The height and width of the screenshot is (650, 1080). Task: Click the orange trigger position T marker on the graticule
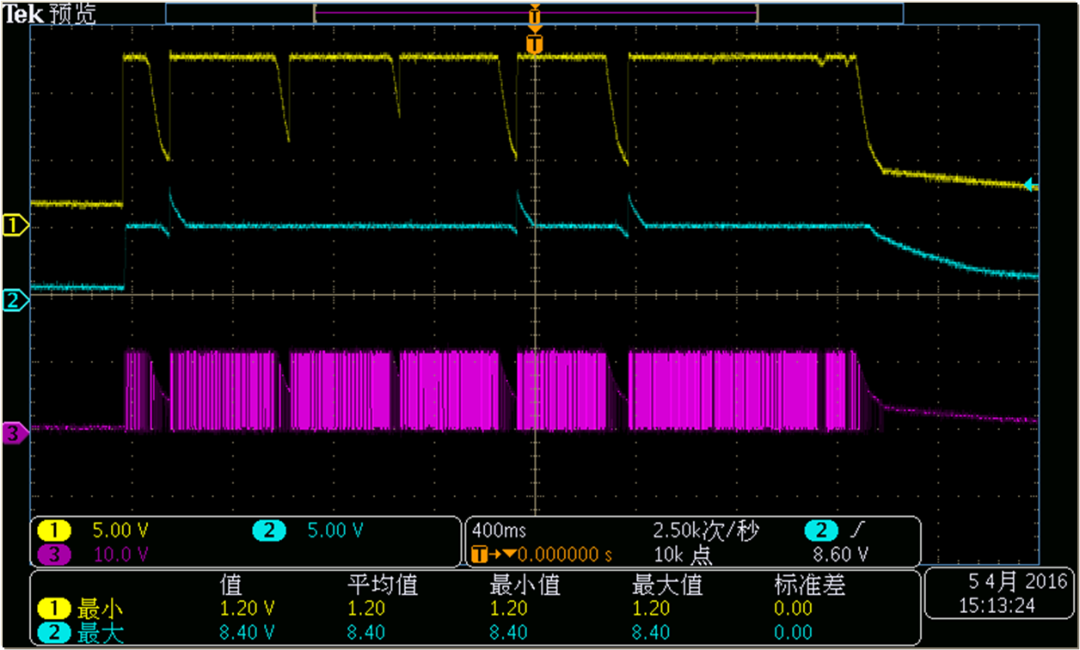click(534, 44)
